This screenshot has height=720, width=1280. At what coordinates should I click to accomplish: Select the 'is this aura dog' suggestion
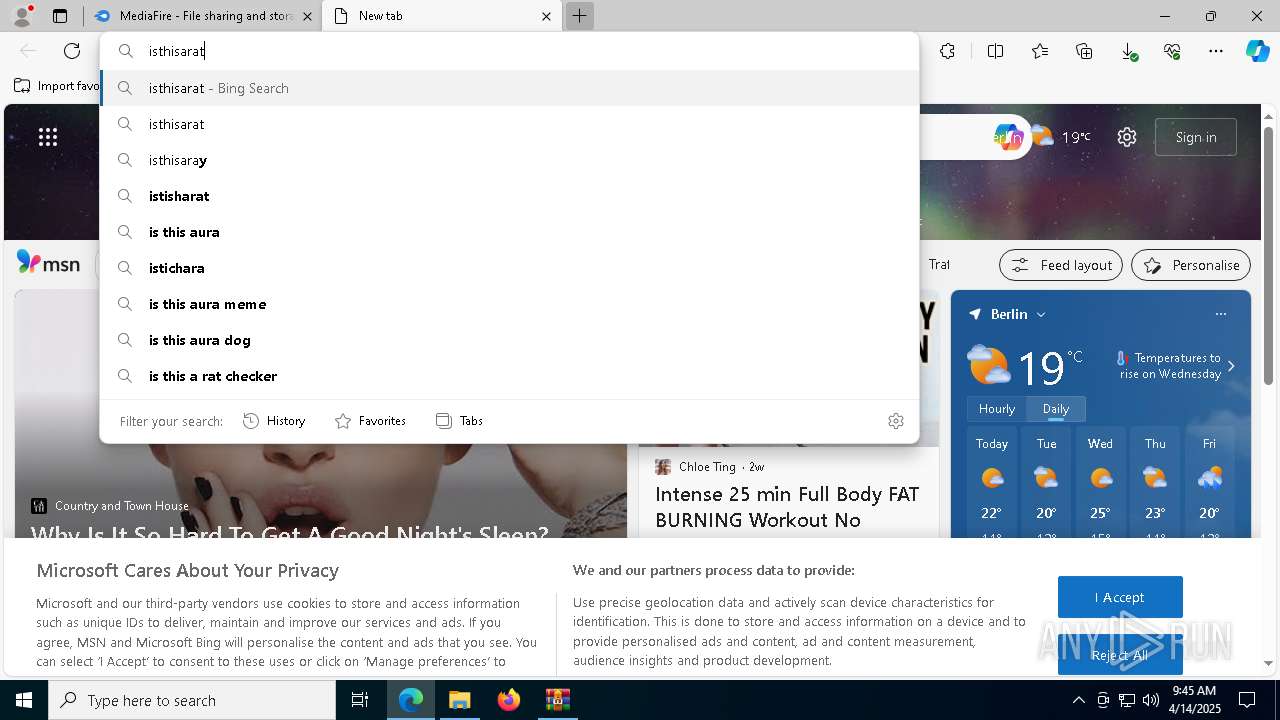click(509, 340)
